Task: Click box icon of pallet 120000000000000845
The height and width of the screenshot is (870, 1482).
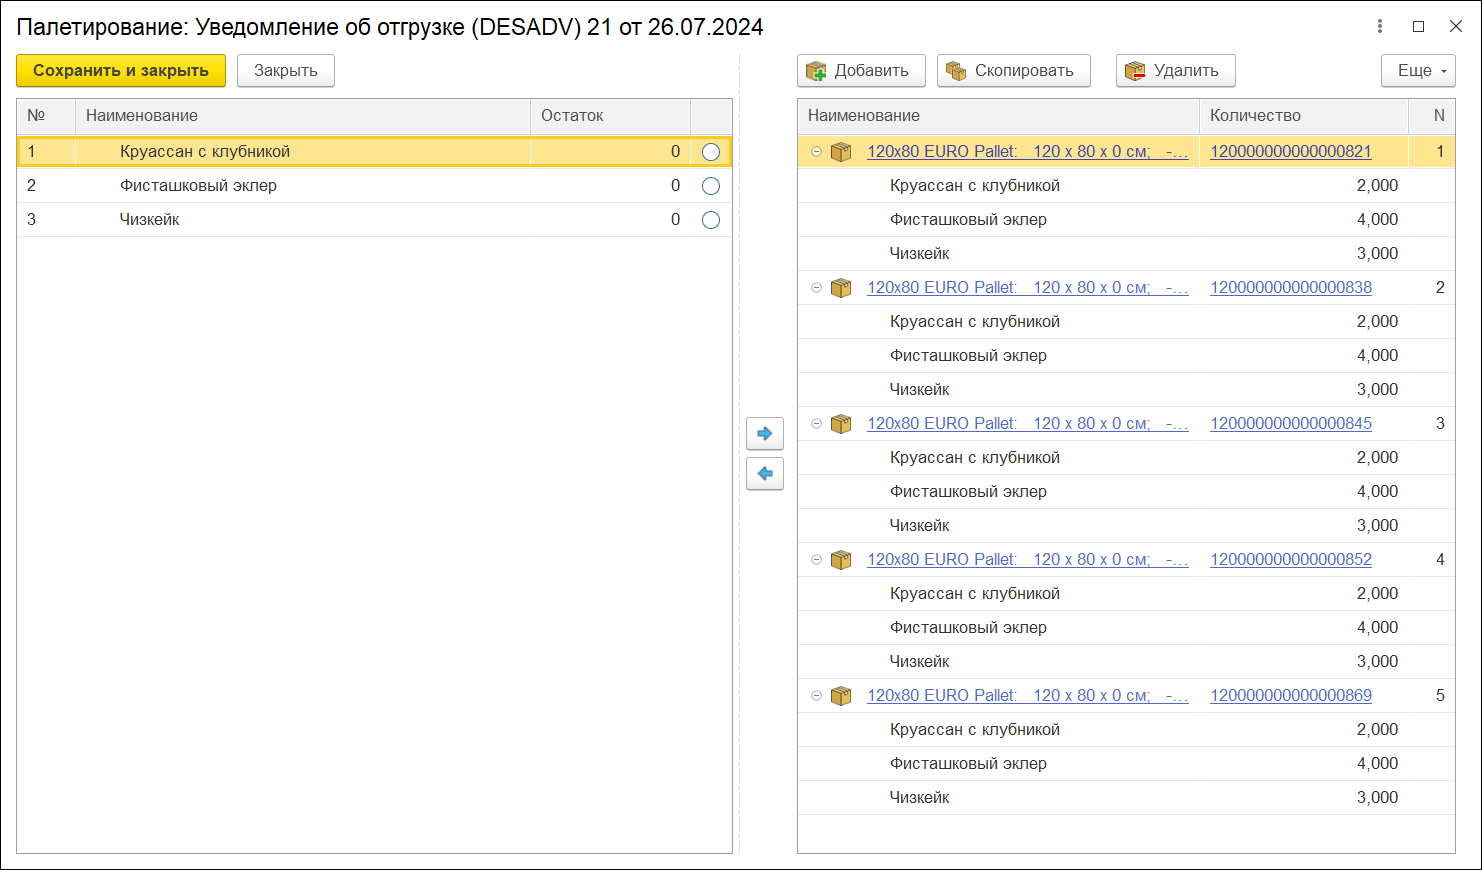Action: [841, 424]
